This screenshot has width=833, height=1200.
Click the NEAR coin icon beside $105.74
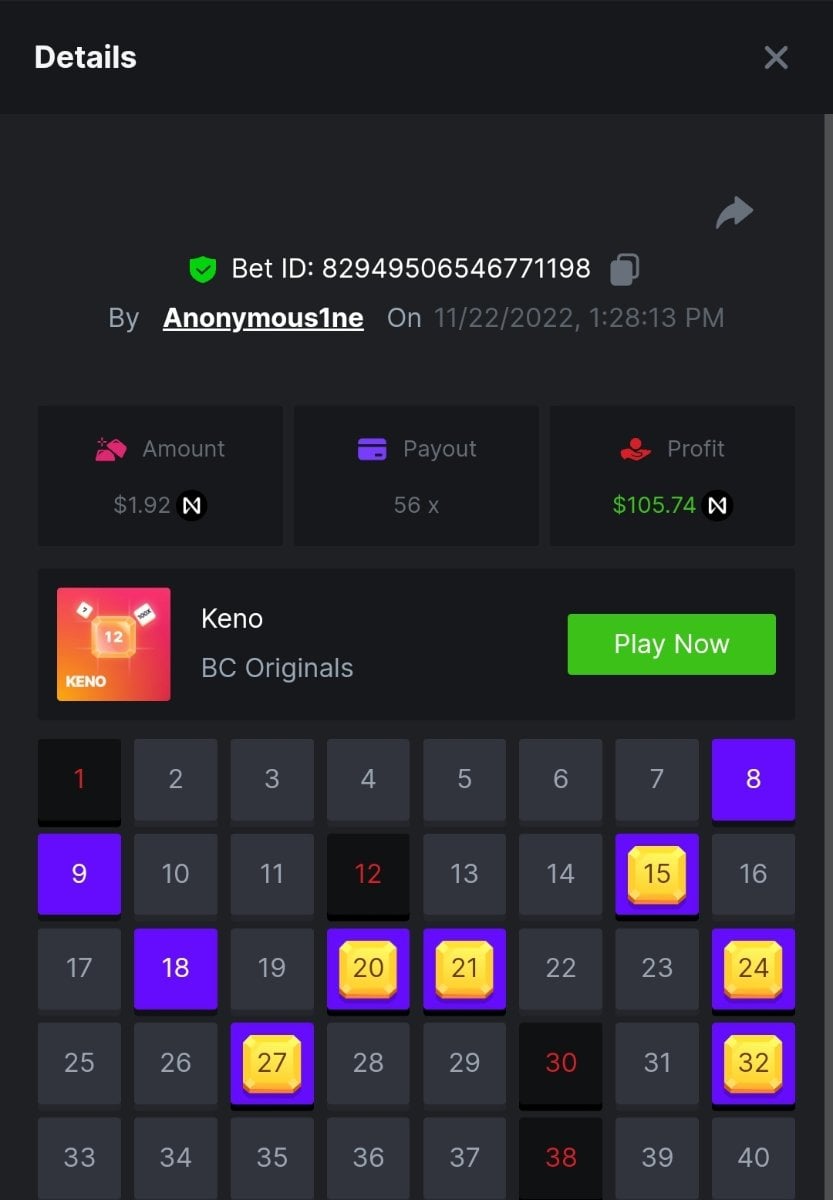(717, 506)
